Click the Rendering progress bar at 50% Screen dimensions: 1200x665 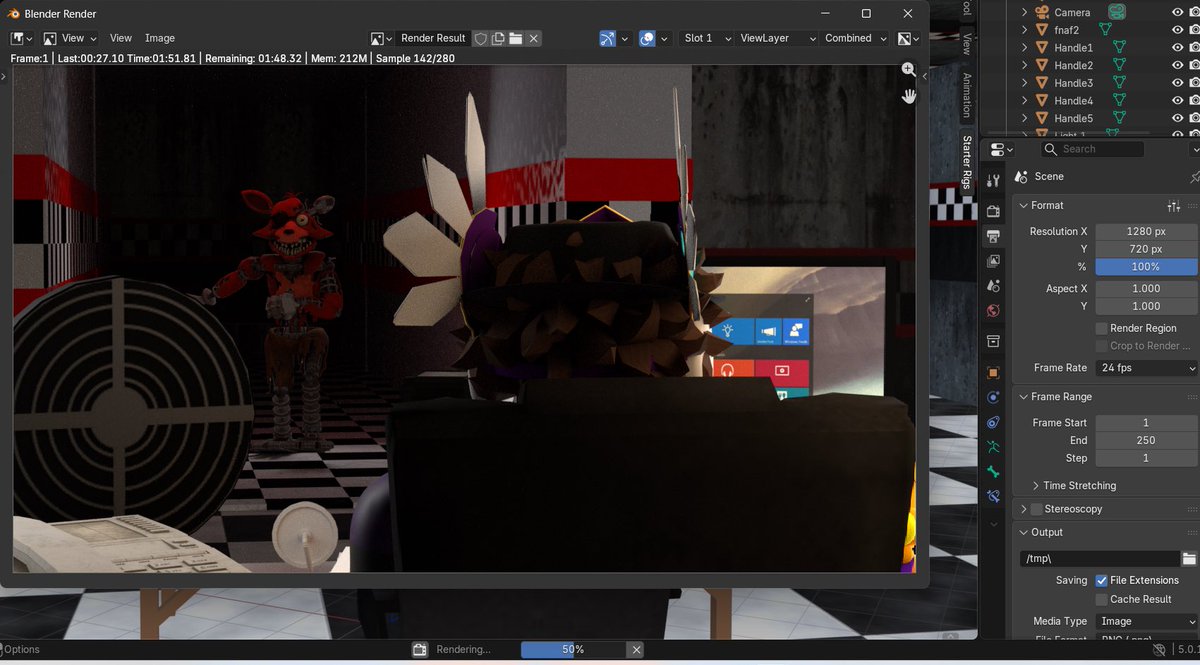(573, 649)
